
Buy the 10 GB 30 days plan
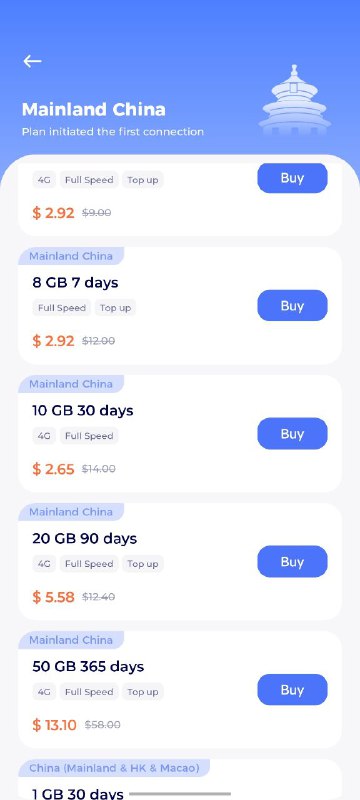point(292,434)
